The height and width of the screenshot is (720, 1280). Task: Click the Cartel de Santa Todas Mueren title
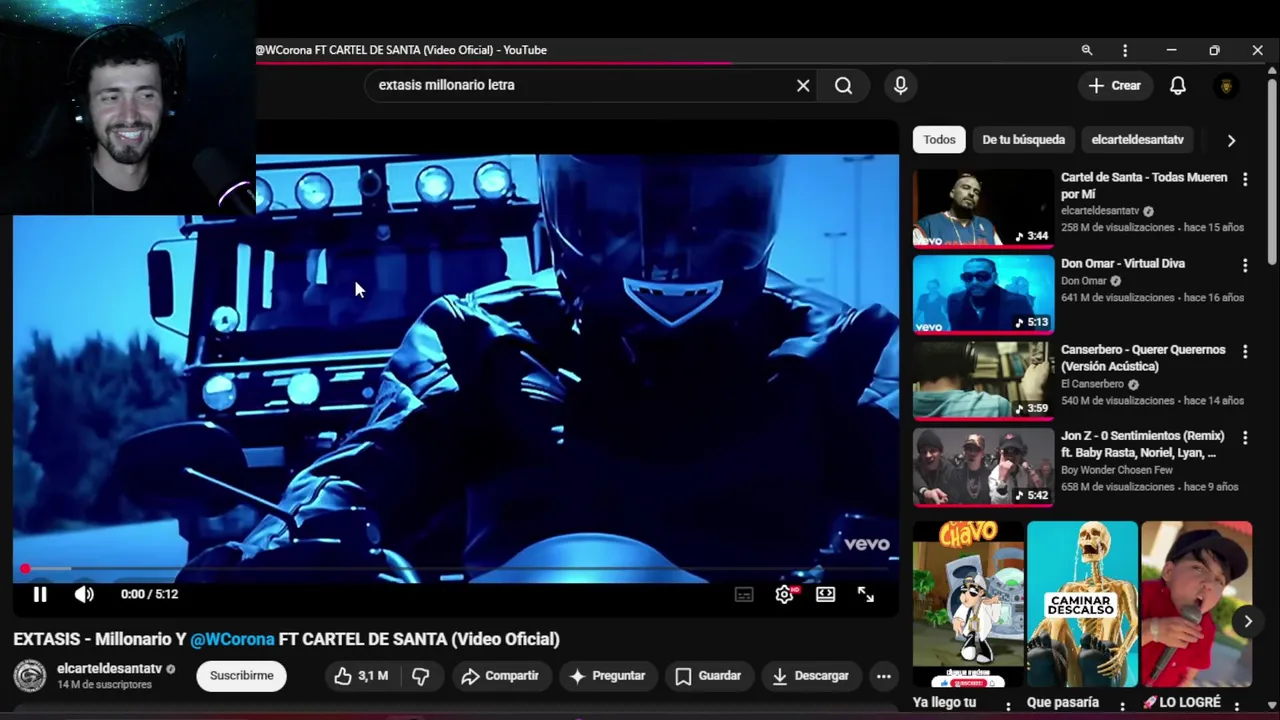pos(1144,186)
